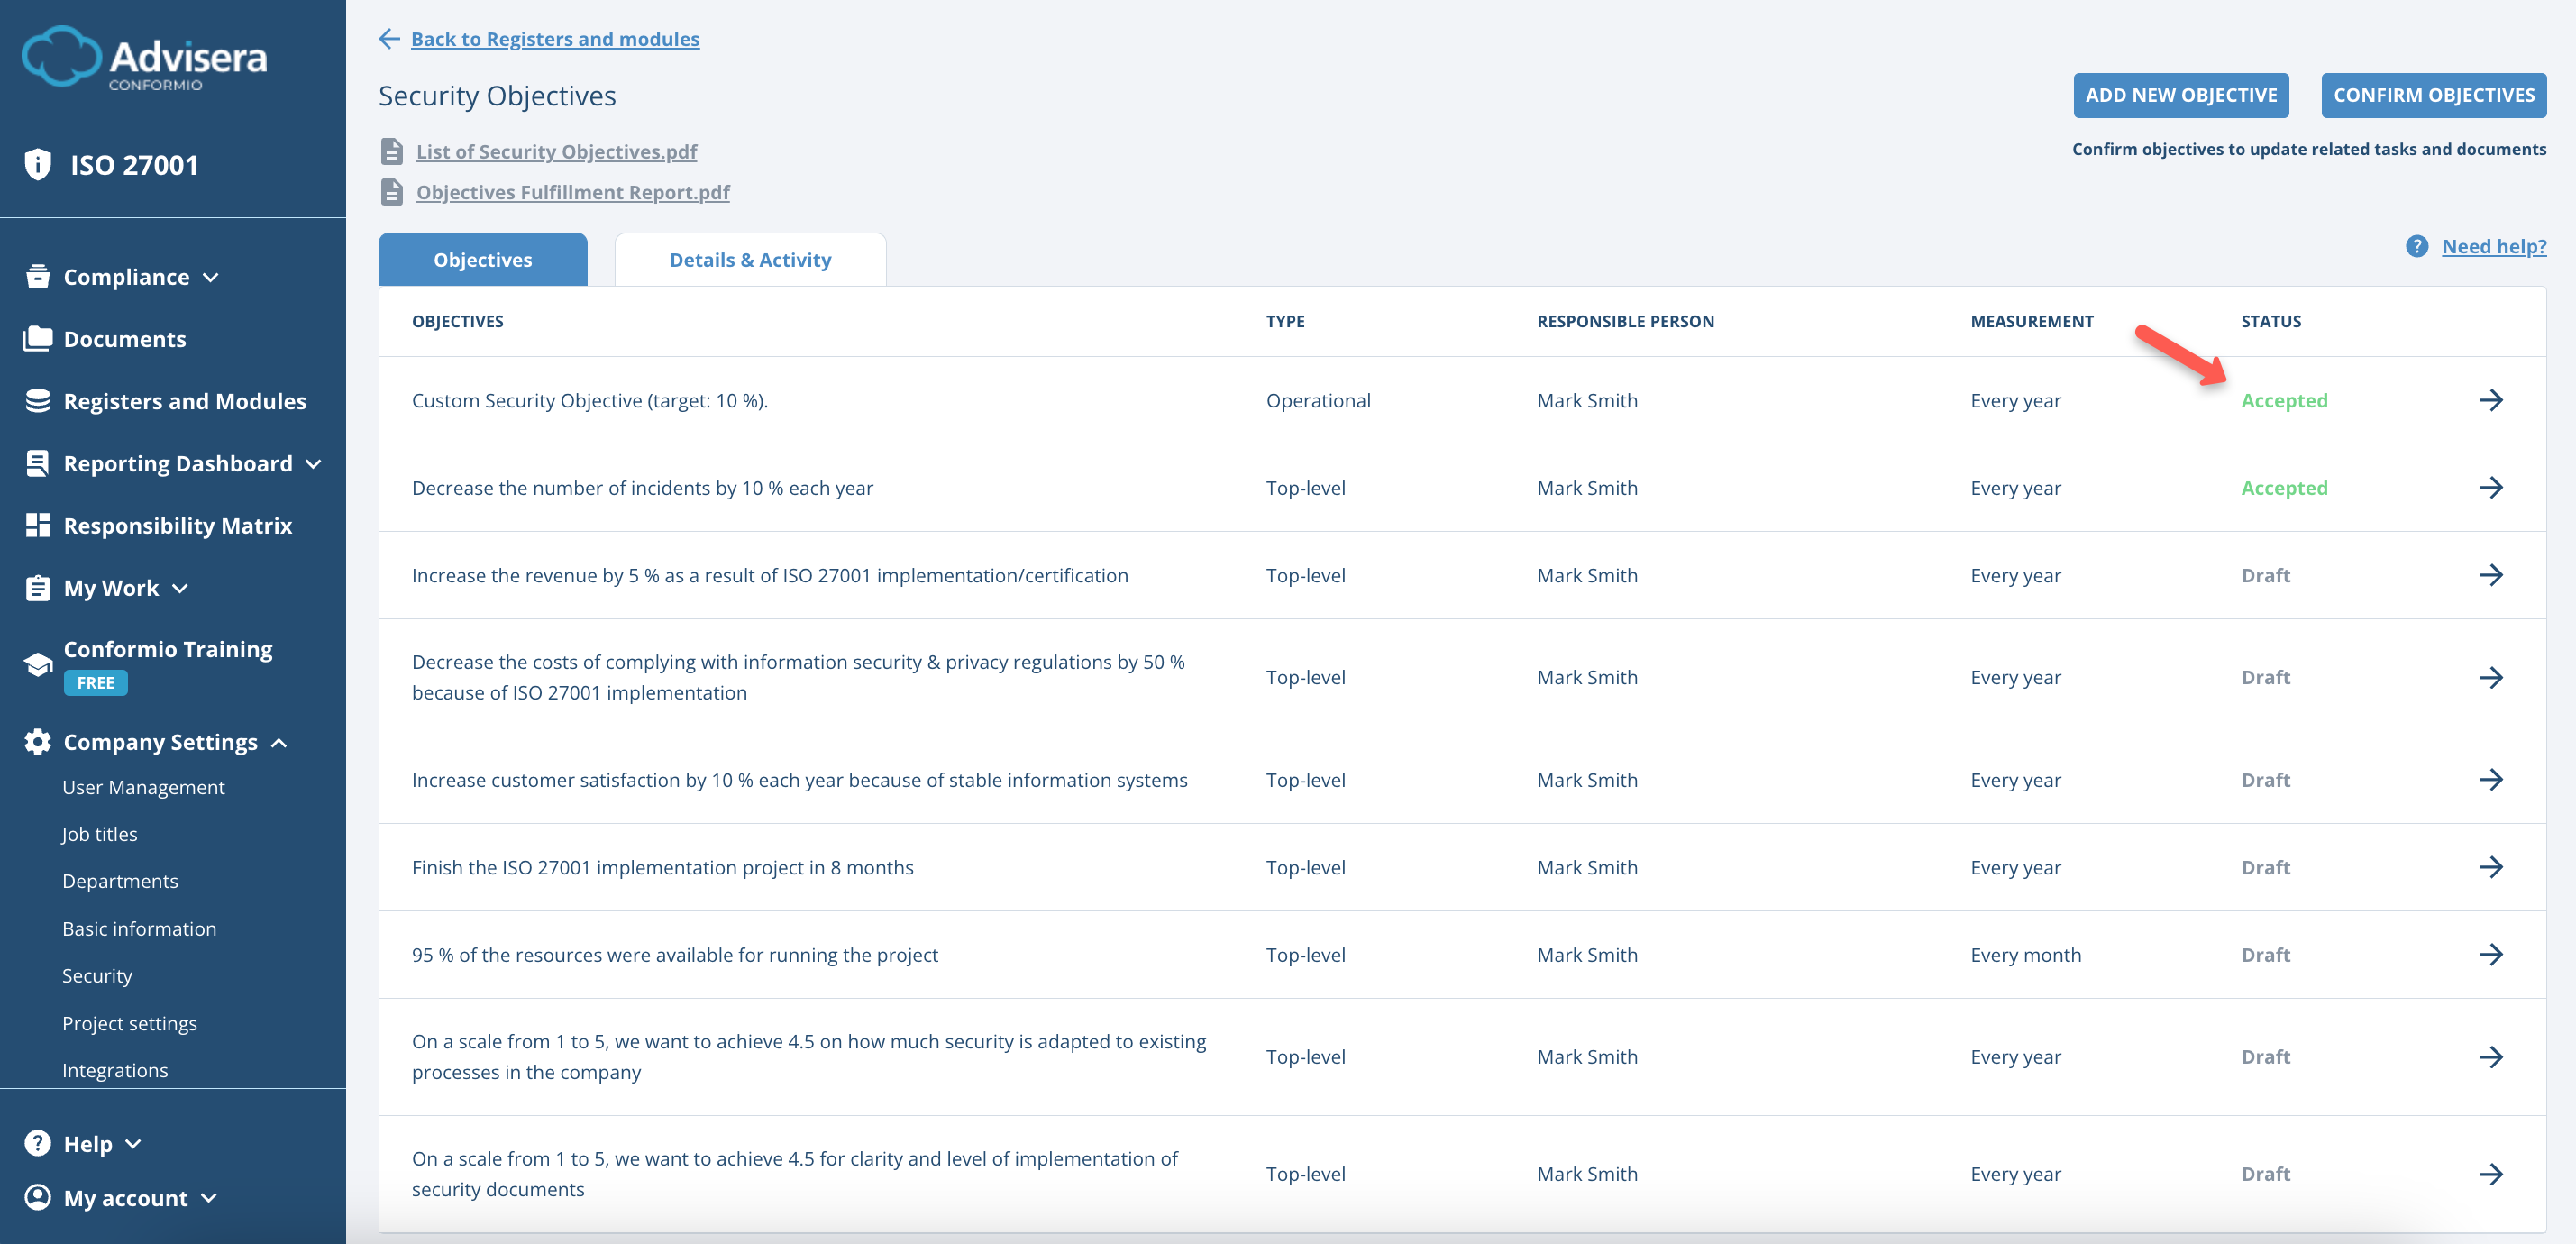Image resolution: width=2576 pixels, height=1244 pixels.
Task: Select the Registers and Modules icon
Action: point(37,400)
